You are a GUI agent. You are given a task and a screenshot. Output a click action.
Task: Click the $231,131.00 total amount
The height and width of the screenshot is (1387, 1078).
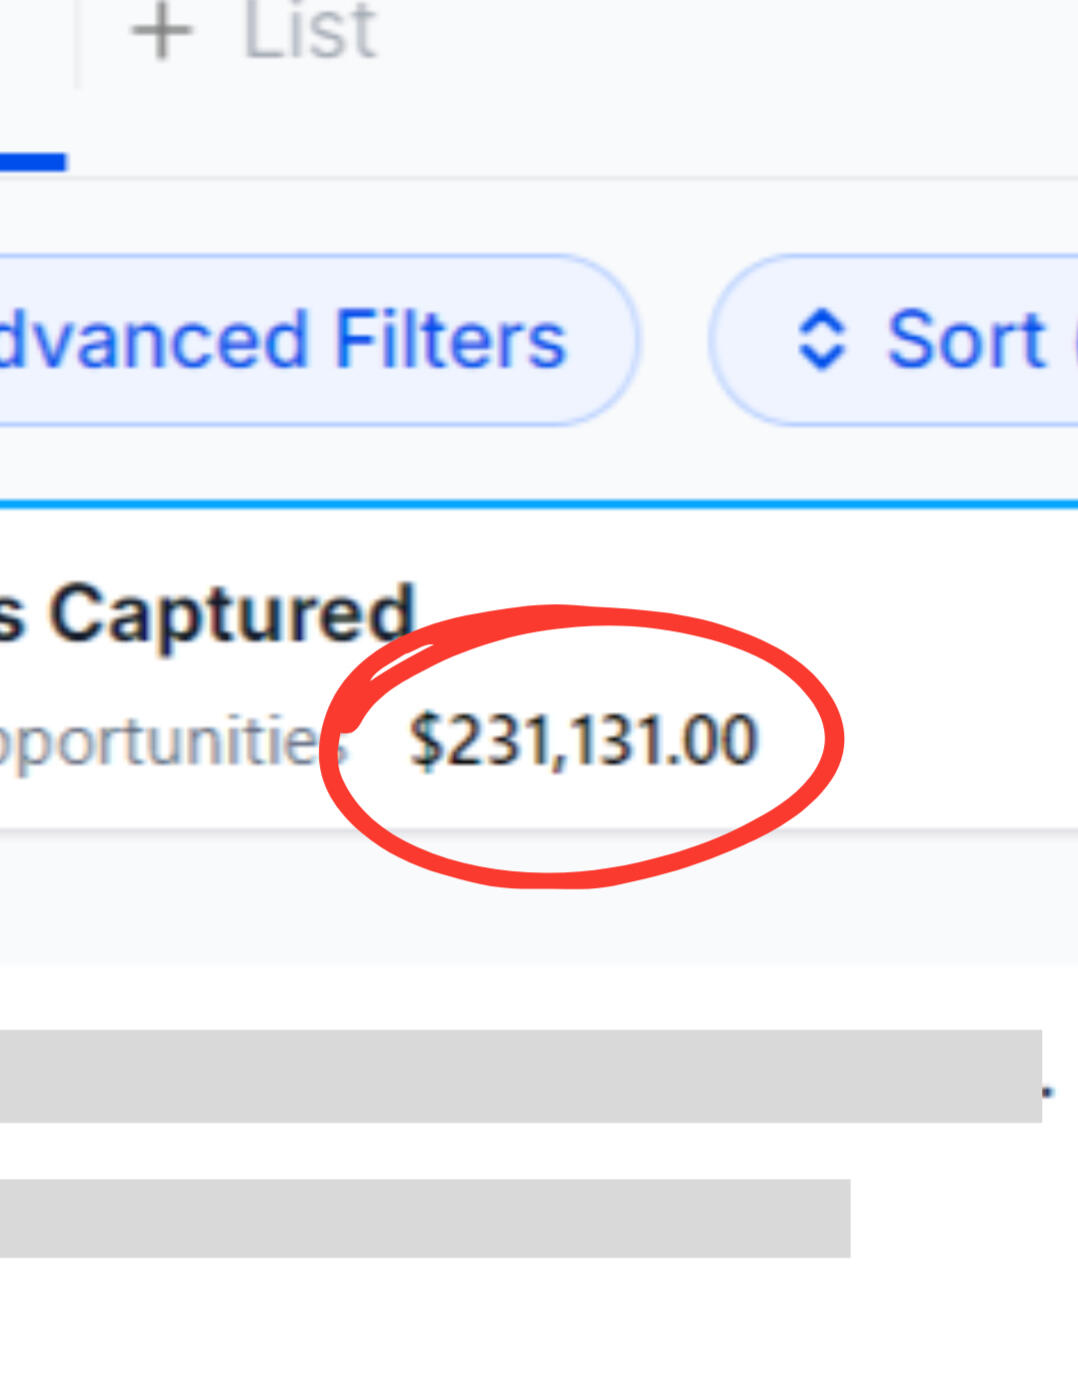point(584,741)
